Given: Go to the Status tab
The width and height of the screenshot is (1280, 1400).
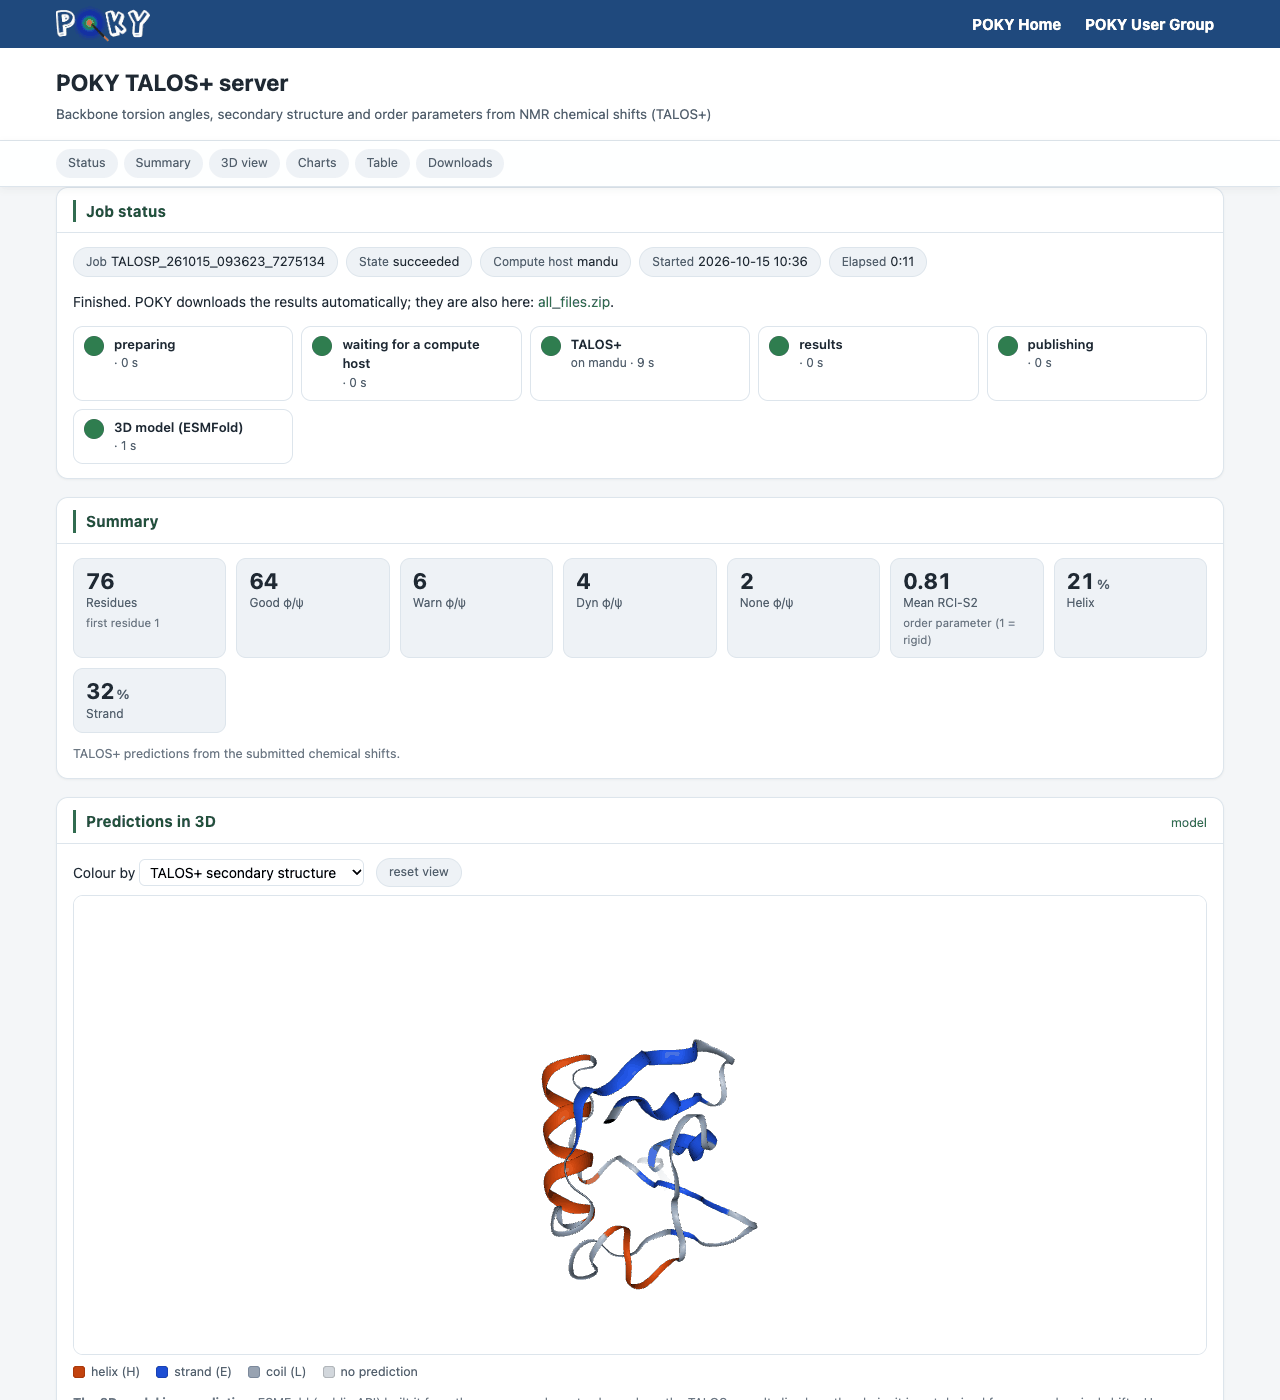Looking at the screenshot, I should (87, 163).
